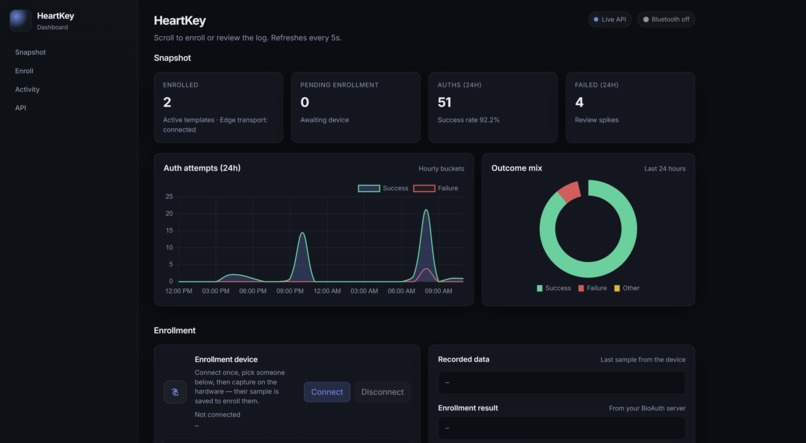Screen dimensions: 806x443
Task: Click the HeartKey logo icon in sidebar
Action: [x=21, y=21]
